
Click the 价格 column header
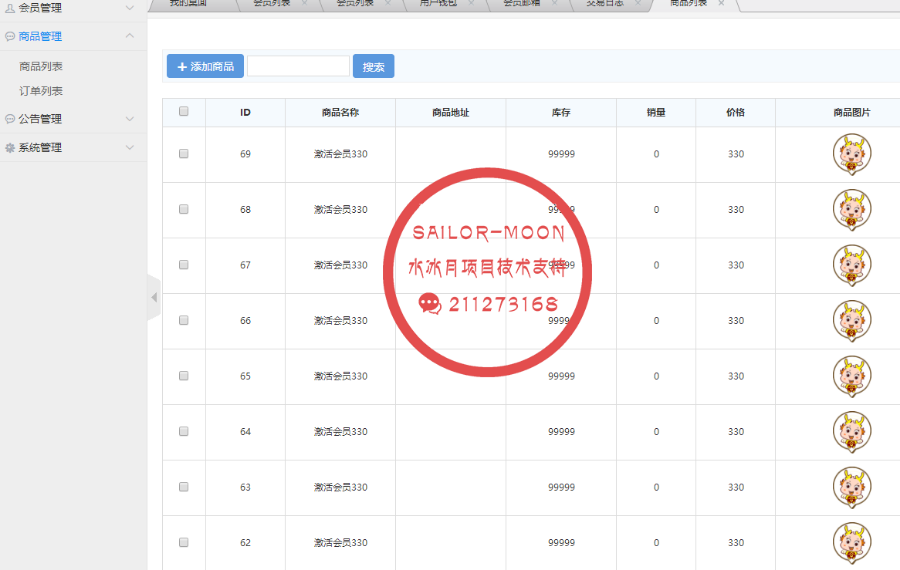point(736,113)
